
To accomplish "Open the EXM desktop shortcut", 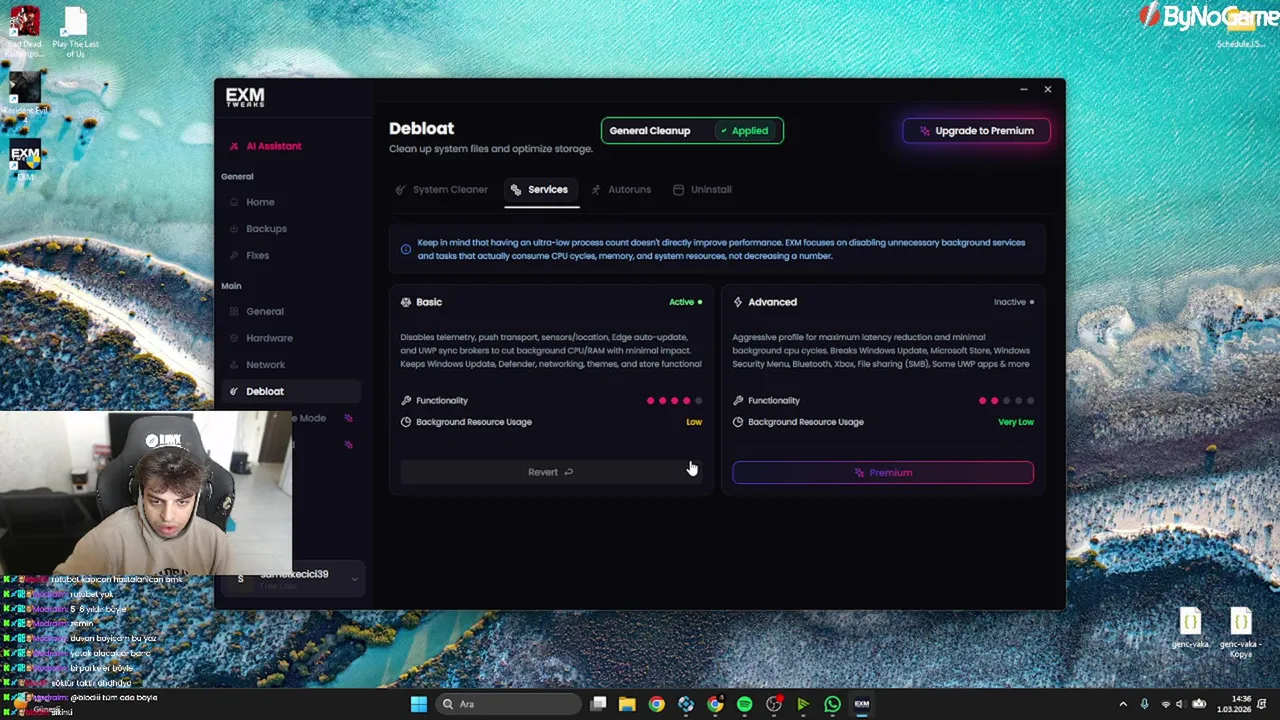I will (25, 162).
